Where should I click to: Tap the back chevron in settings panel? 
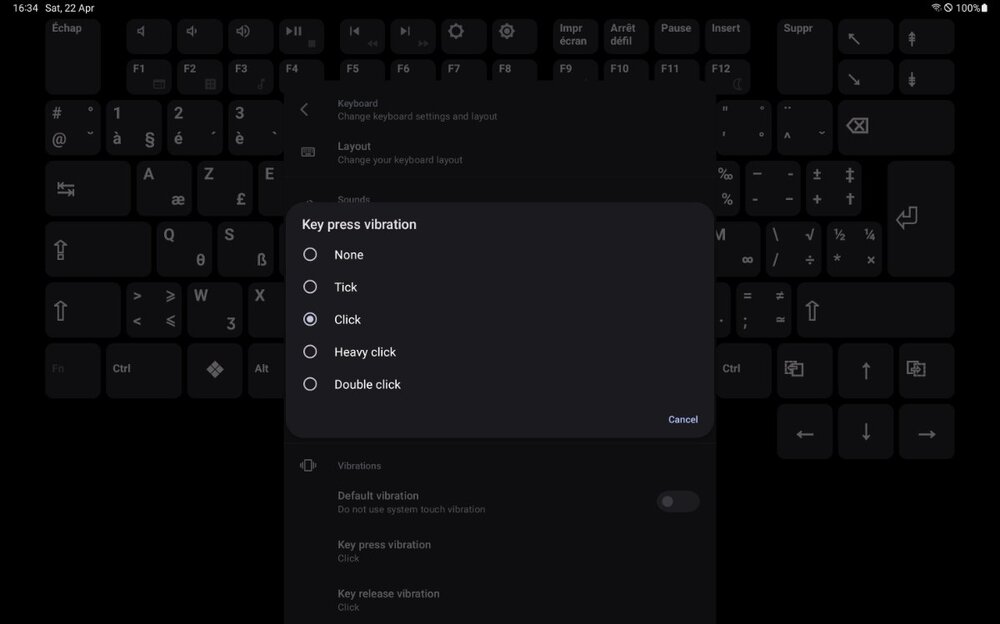pyautogui.click(x=304, y=110)
